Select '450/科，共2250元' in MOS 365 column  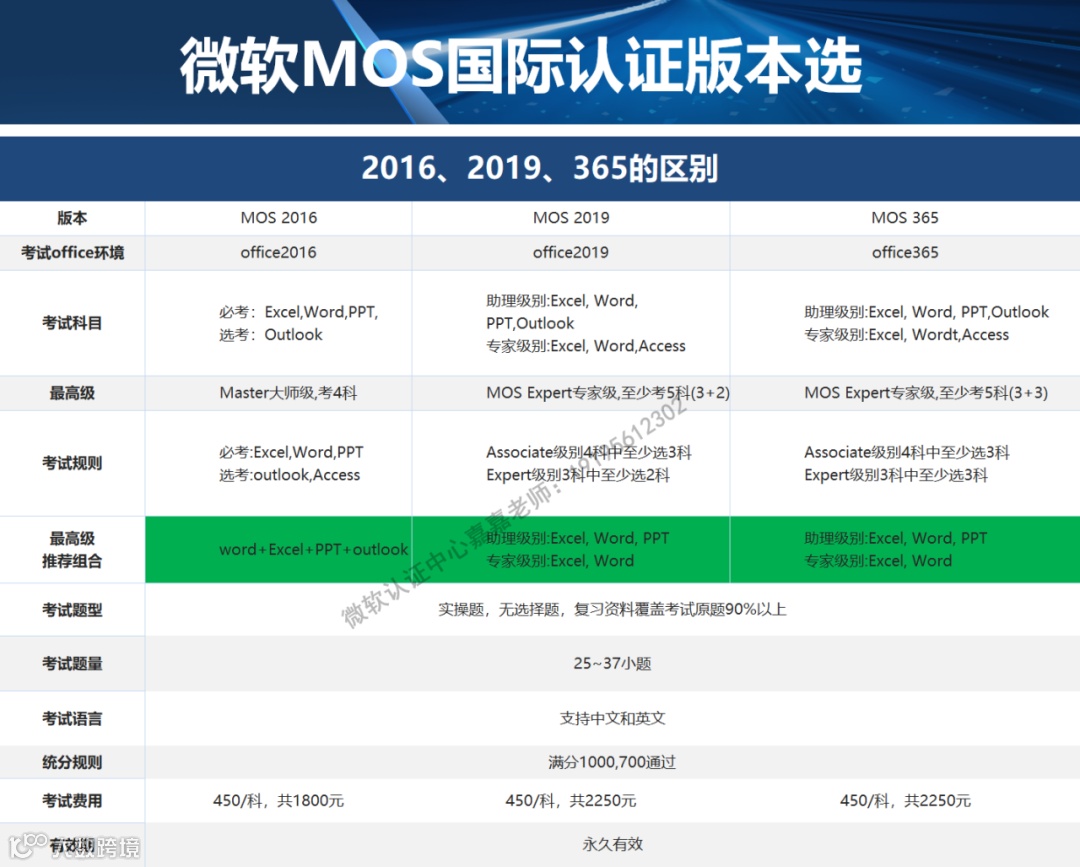(x=905, y=800)
